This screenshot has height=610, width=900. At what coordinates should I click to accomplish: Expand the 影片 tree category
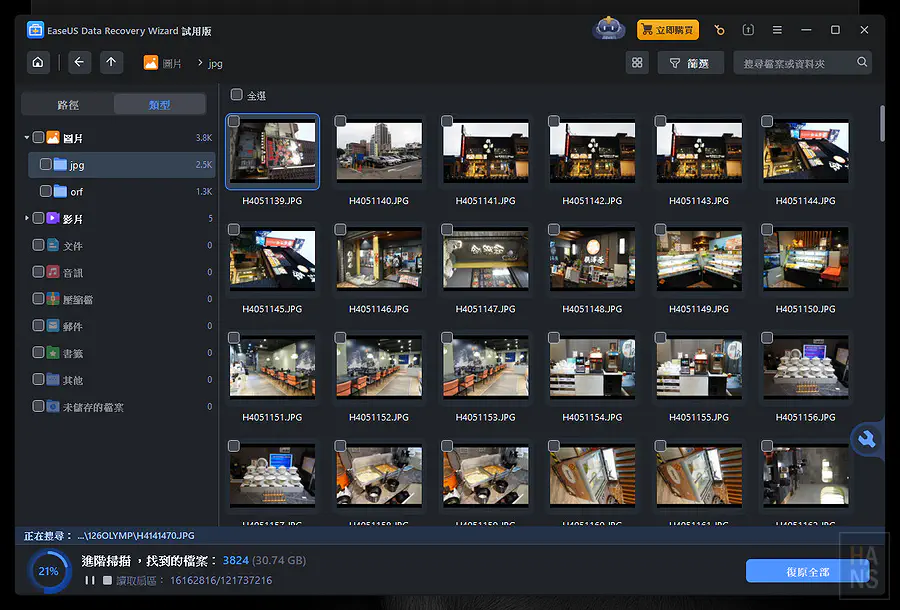point(27,218)
